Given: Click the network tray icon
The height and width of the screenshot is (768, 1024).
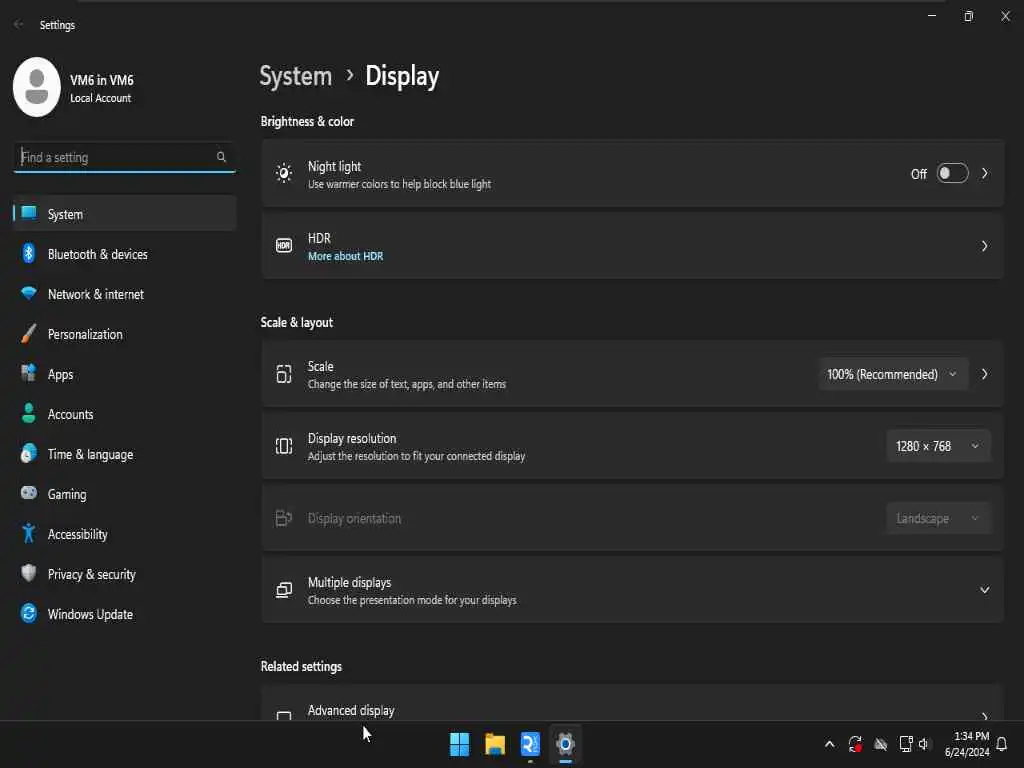Looking at the screenshot, I should click(x=905, y=744).
